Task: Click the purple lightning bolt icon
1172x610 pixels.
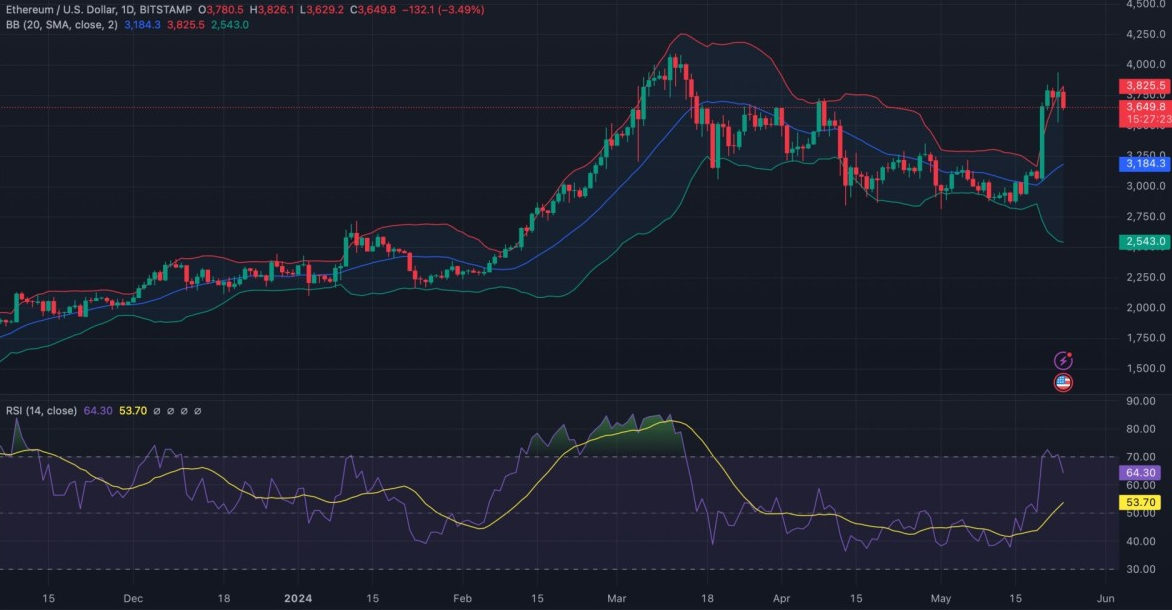Action: point(1063,361)
